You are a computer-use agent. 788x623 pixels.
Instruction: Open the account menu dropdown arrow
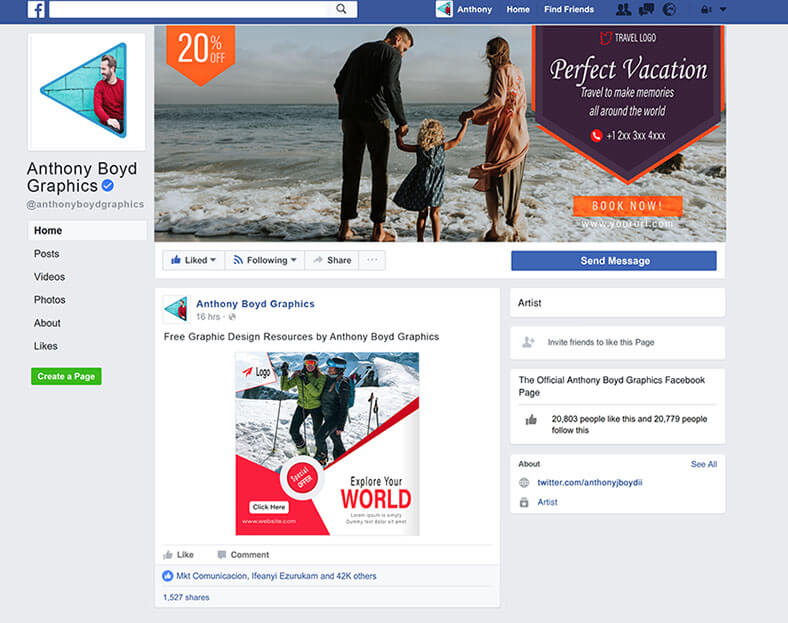pos(723,10)
